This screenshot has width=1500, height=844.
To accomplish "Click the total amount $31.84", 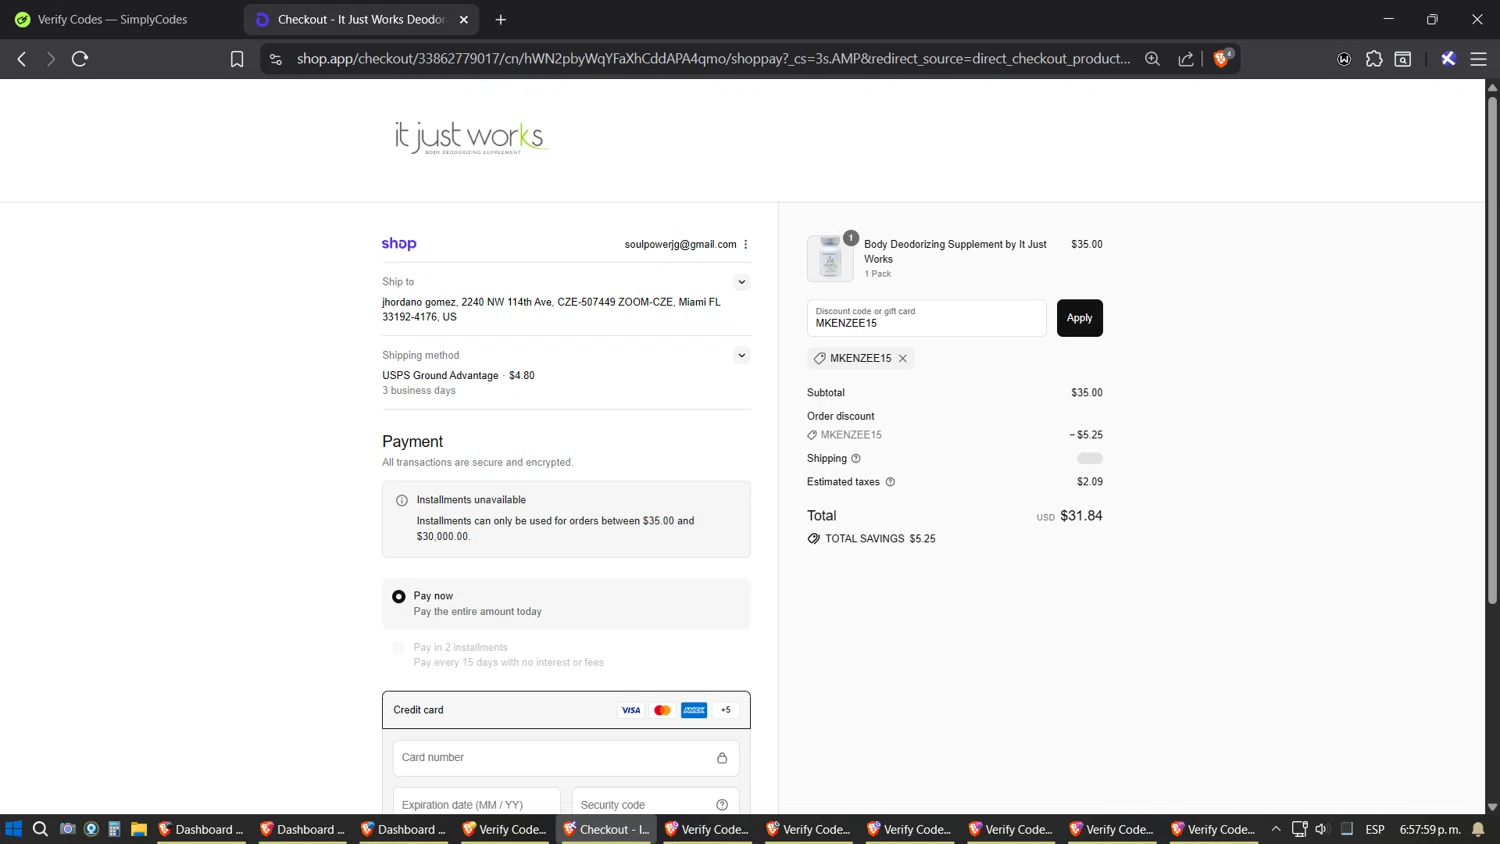I will (1081, 516).
